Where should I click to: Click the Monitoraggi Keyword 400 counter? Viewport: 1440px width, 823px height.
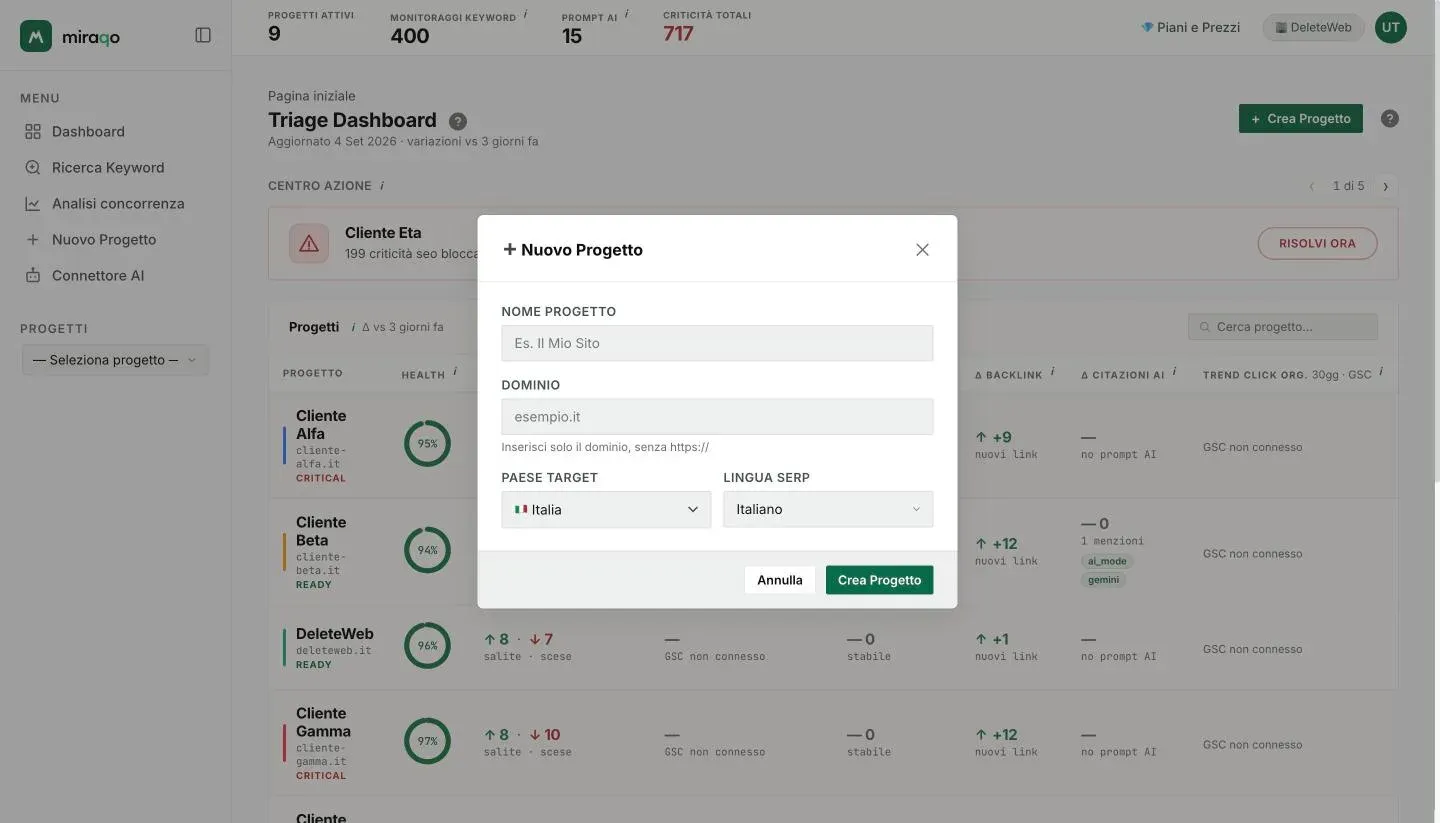410,36
